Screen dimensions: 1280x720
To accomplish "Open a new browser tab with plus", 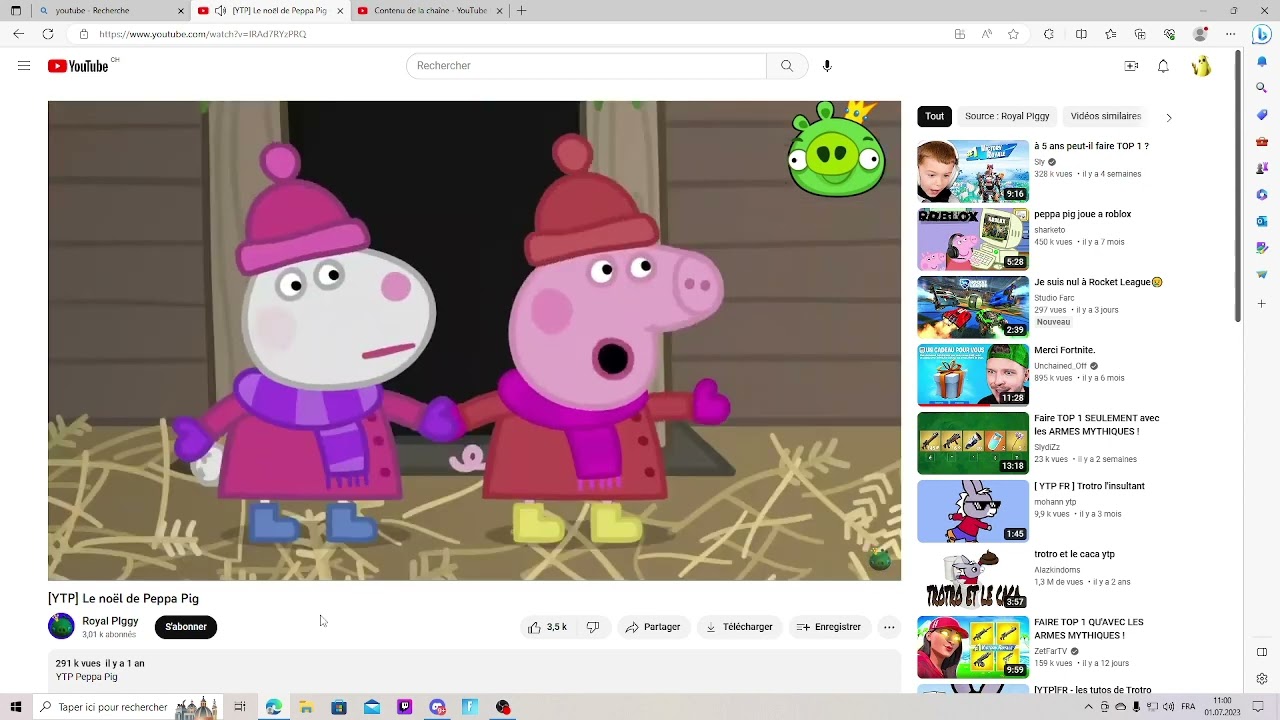I will (521, 11).
